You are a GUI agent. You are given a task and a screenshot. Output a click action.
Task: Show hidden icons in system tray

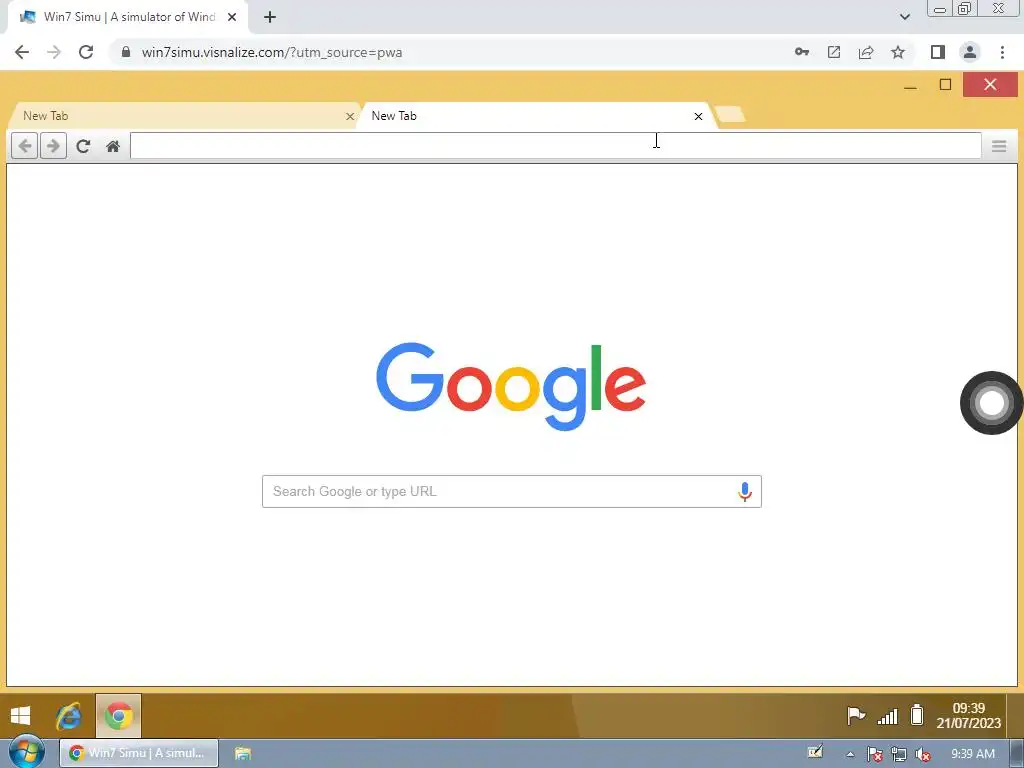tap(850, 754)
